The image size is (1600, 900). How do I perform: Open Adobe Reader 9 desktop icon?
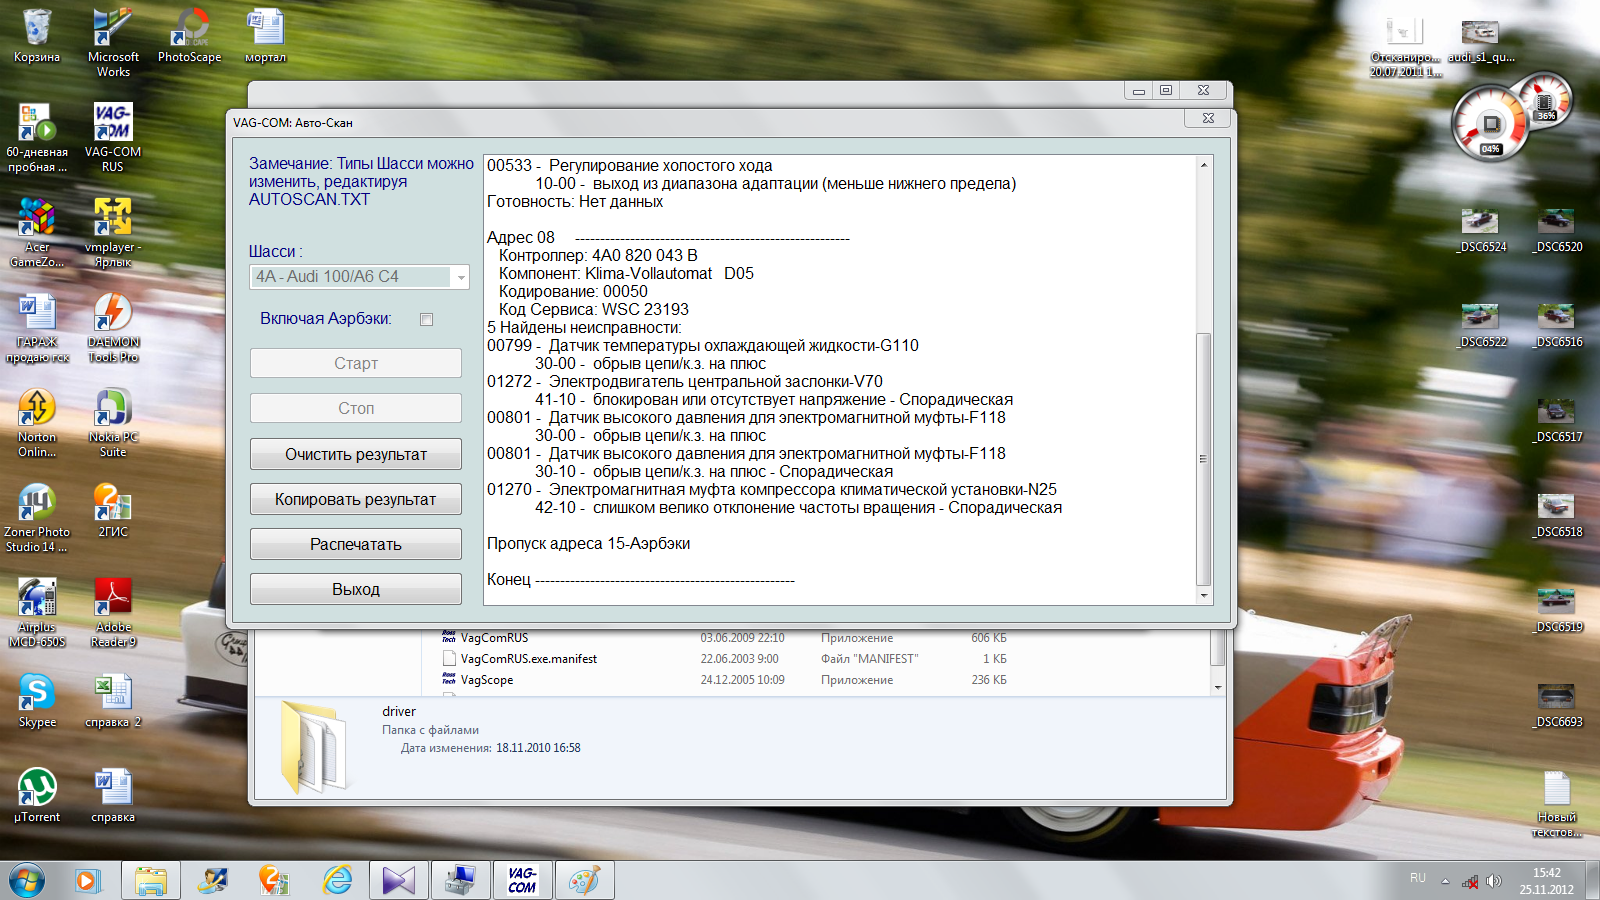(113, 598)
